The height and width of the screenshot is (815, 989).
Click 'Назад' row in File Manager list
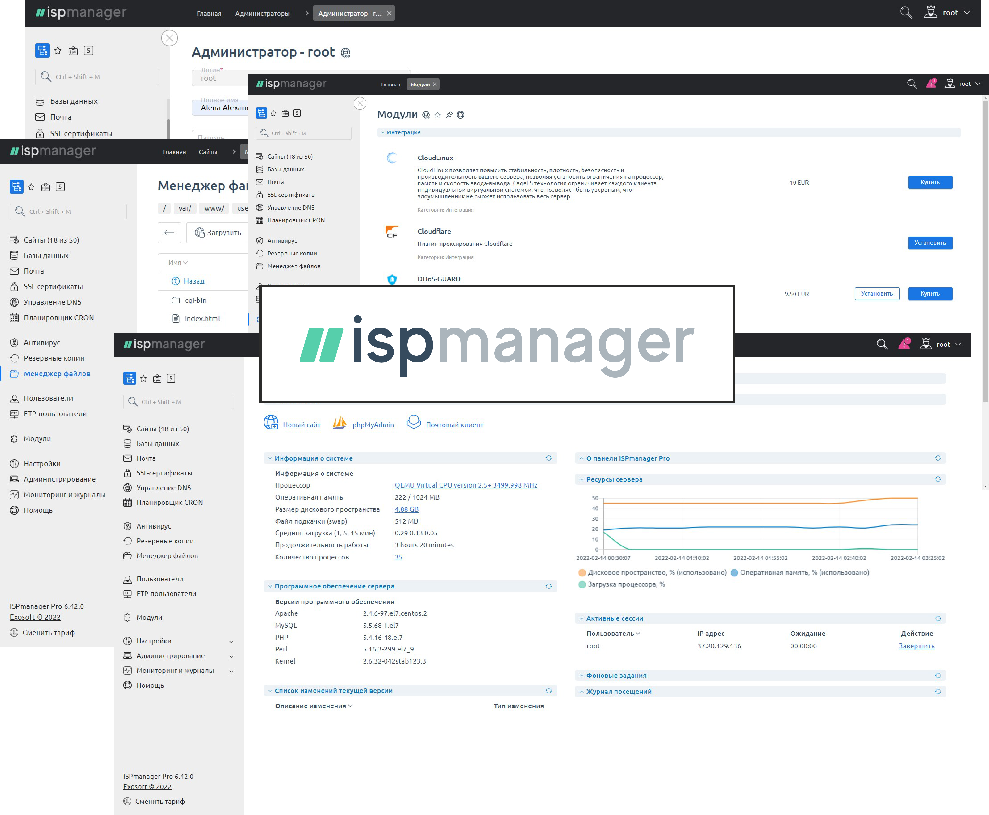(x=188, y=281)
